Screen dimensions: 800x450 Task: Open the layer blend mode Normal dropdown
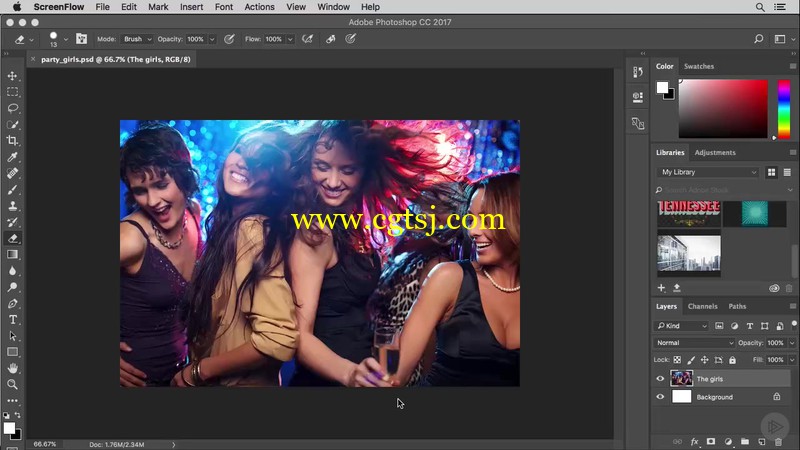(x=694, y=343)
